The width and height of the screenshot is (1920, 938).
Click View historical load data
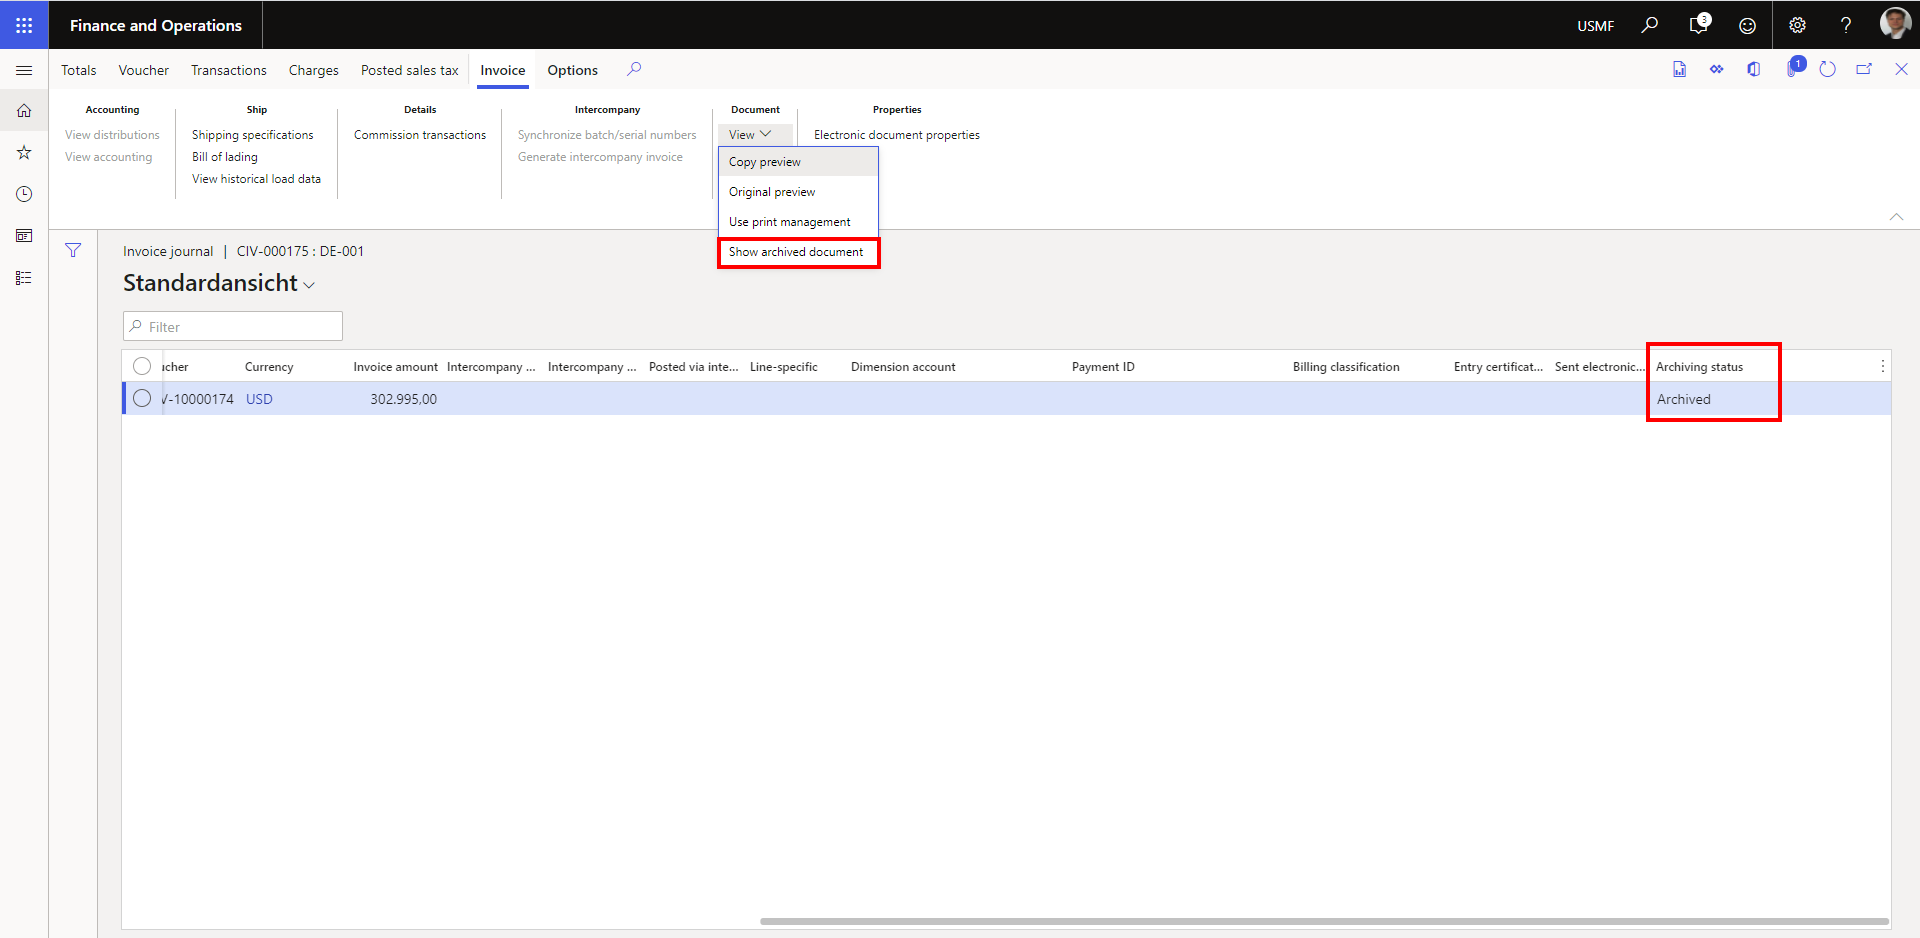(x=257, y=179)
